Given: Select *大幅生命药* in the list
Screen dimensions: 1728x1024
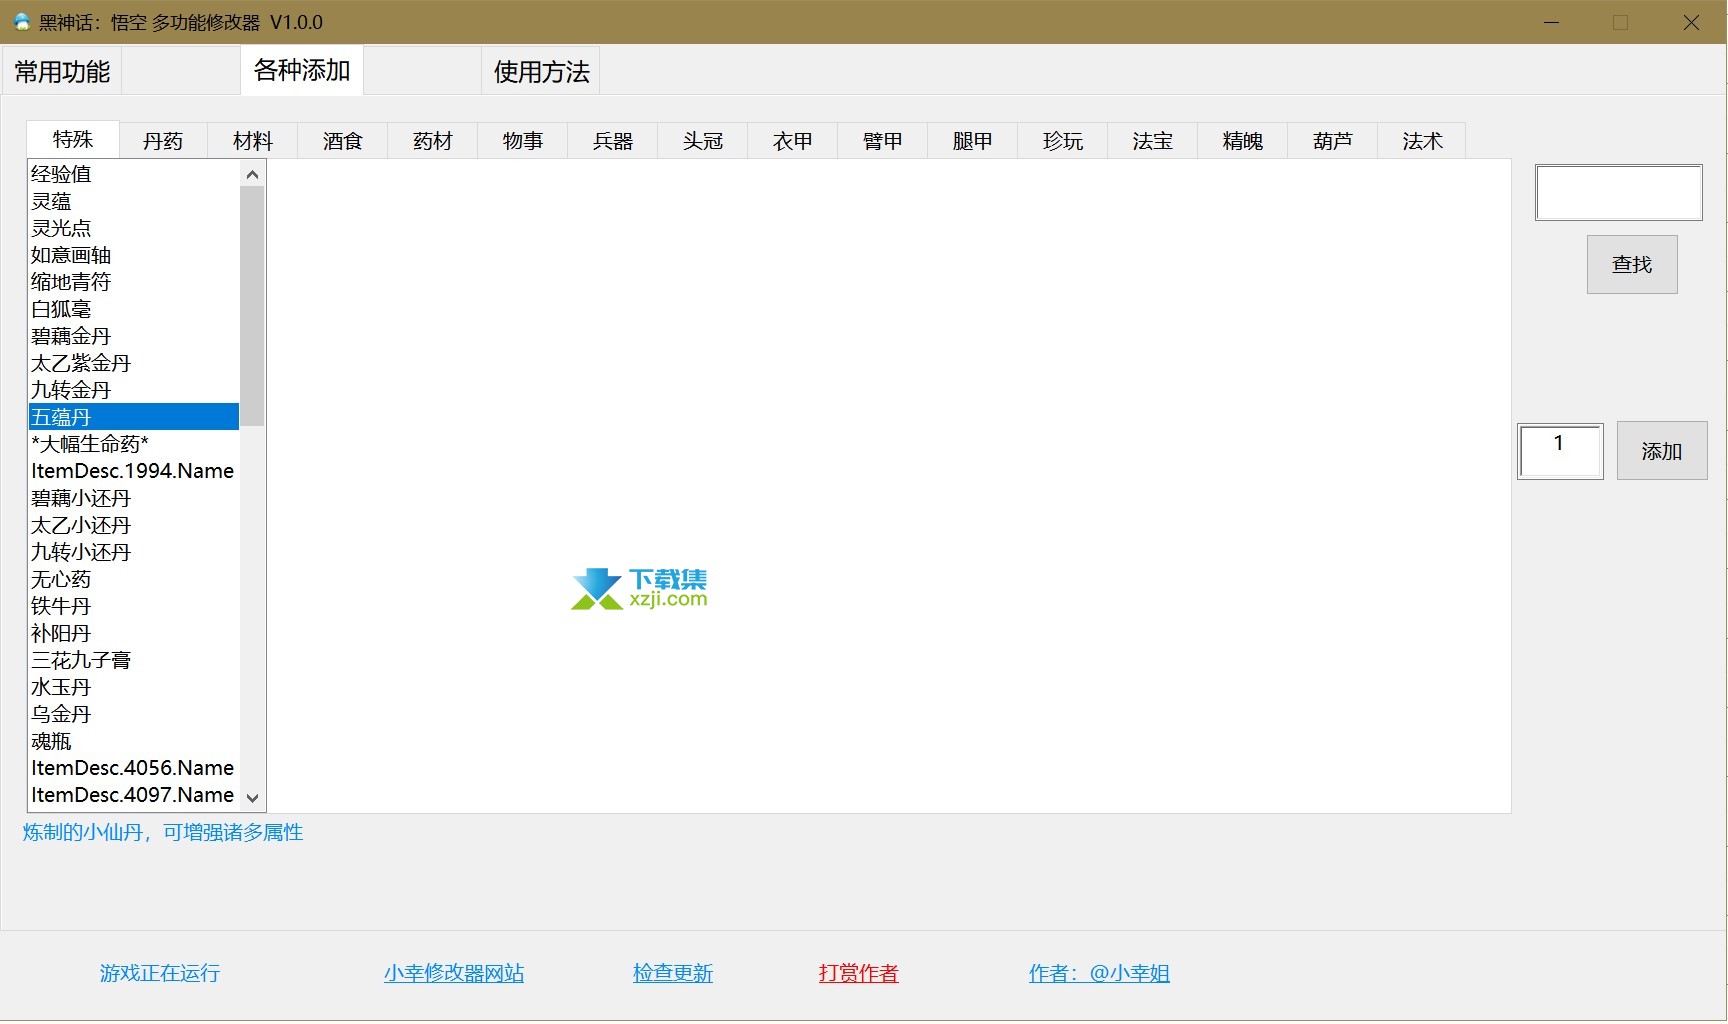Looking at the screenshot, I should tap(134, 444).
